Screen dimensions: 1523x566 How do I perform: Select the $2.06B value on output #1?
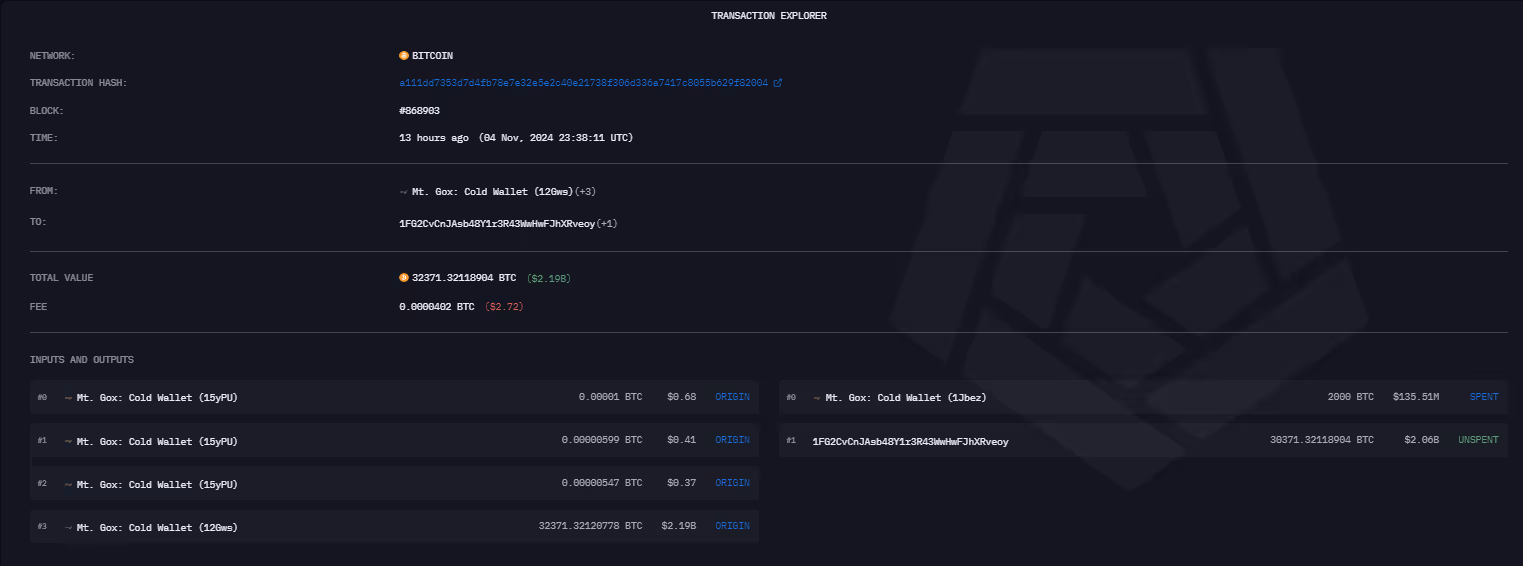click(x=1421, y=440)
